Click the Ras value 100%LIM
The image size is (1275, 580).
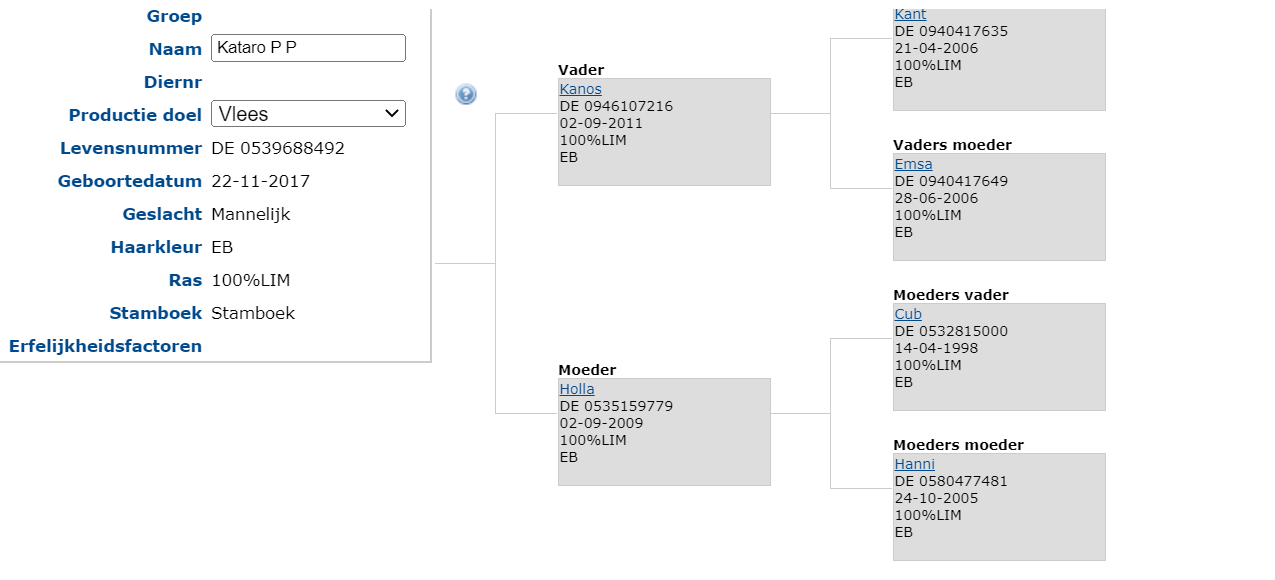click(251, 280)
